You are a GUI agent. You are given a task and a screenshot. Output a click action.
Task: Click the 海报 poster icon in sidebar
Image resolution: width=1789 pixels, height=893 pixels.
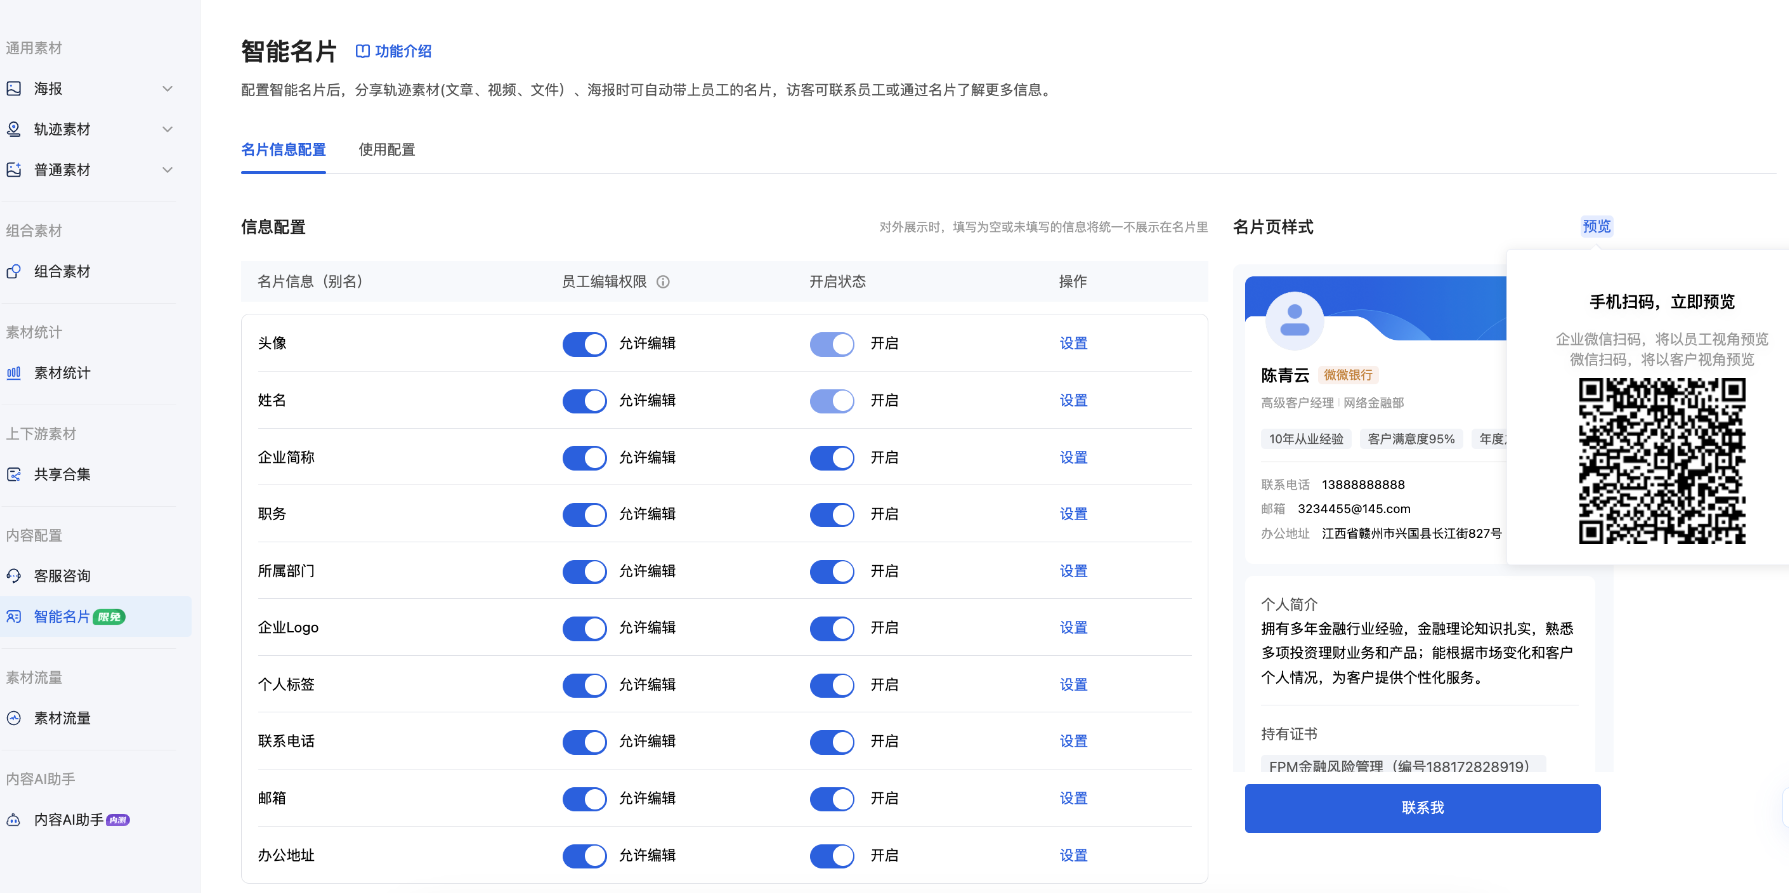14,89
